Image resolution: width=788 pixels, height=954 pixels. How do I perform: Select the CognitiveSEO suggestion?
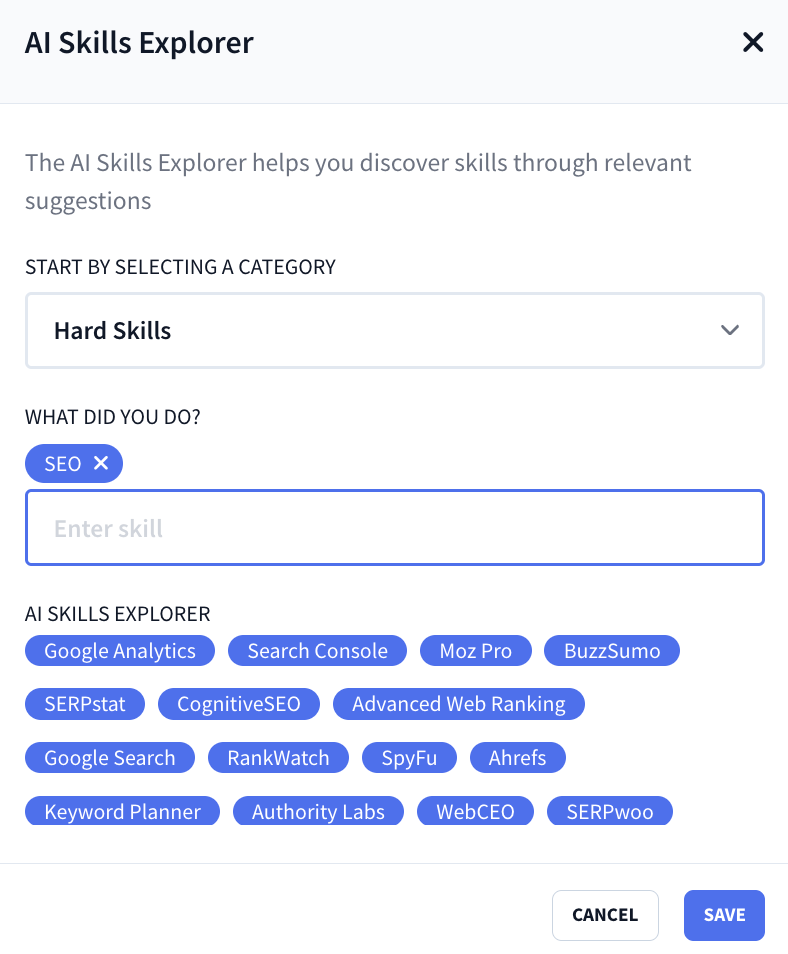tap(238, 704)
